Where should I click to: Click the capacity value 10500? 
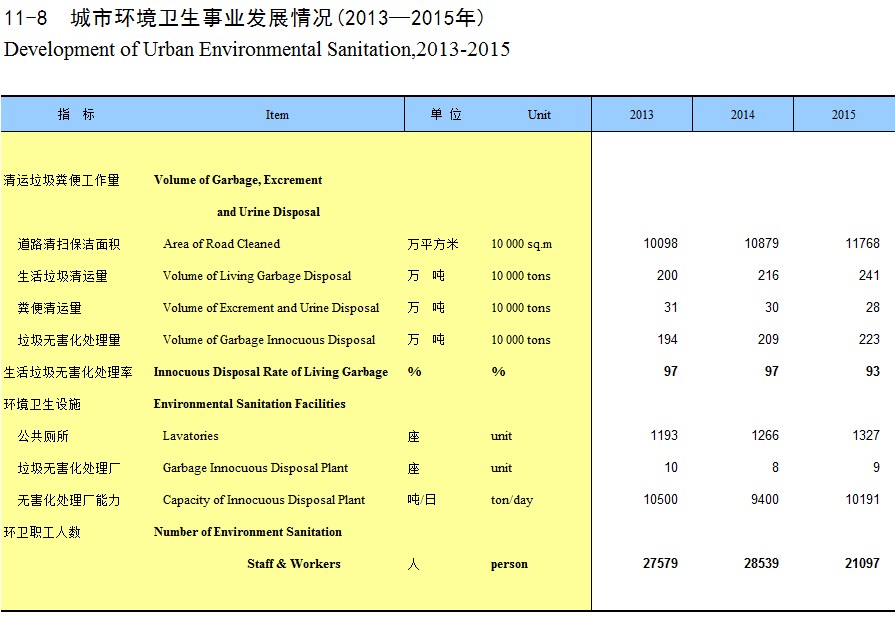click(x=660, y=499)
